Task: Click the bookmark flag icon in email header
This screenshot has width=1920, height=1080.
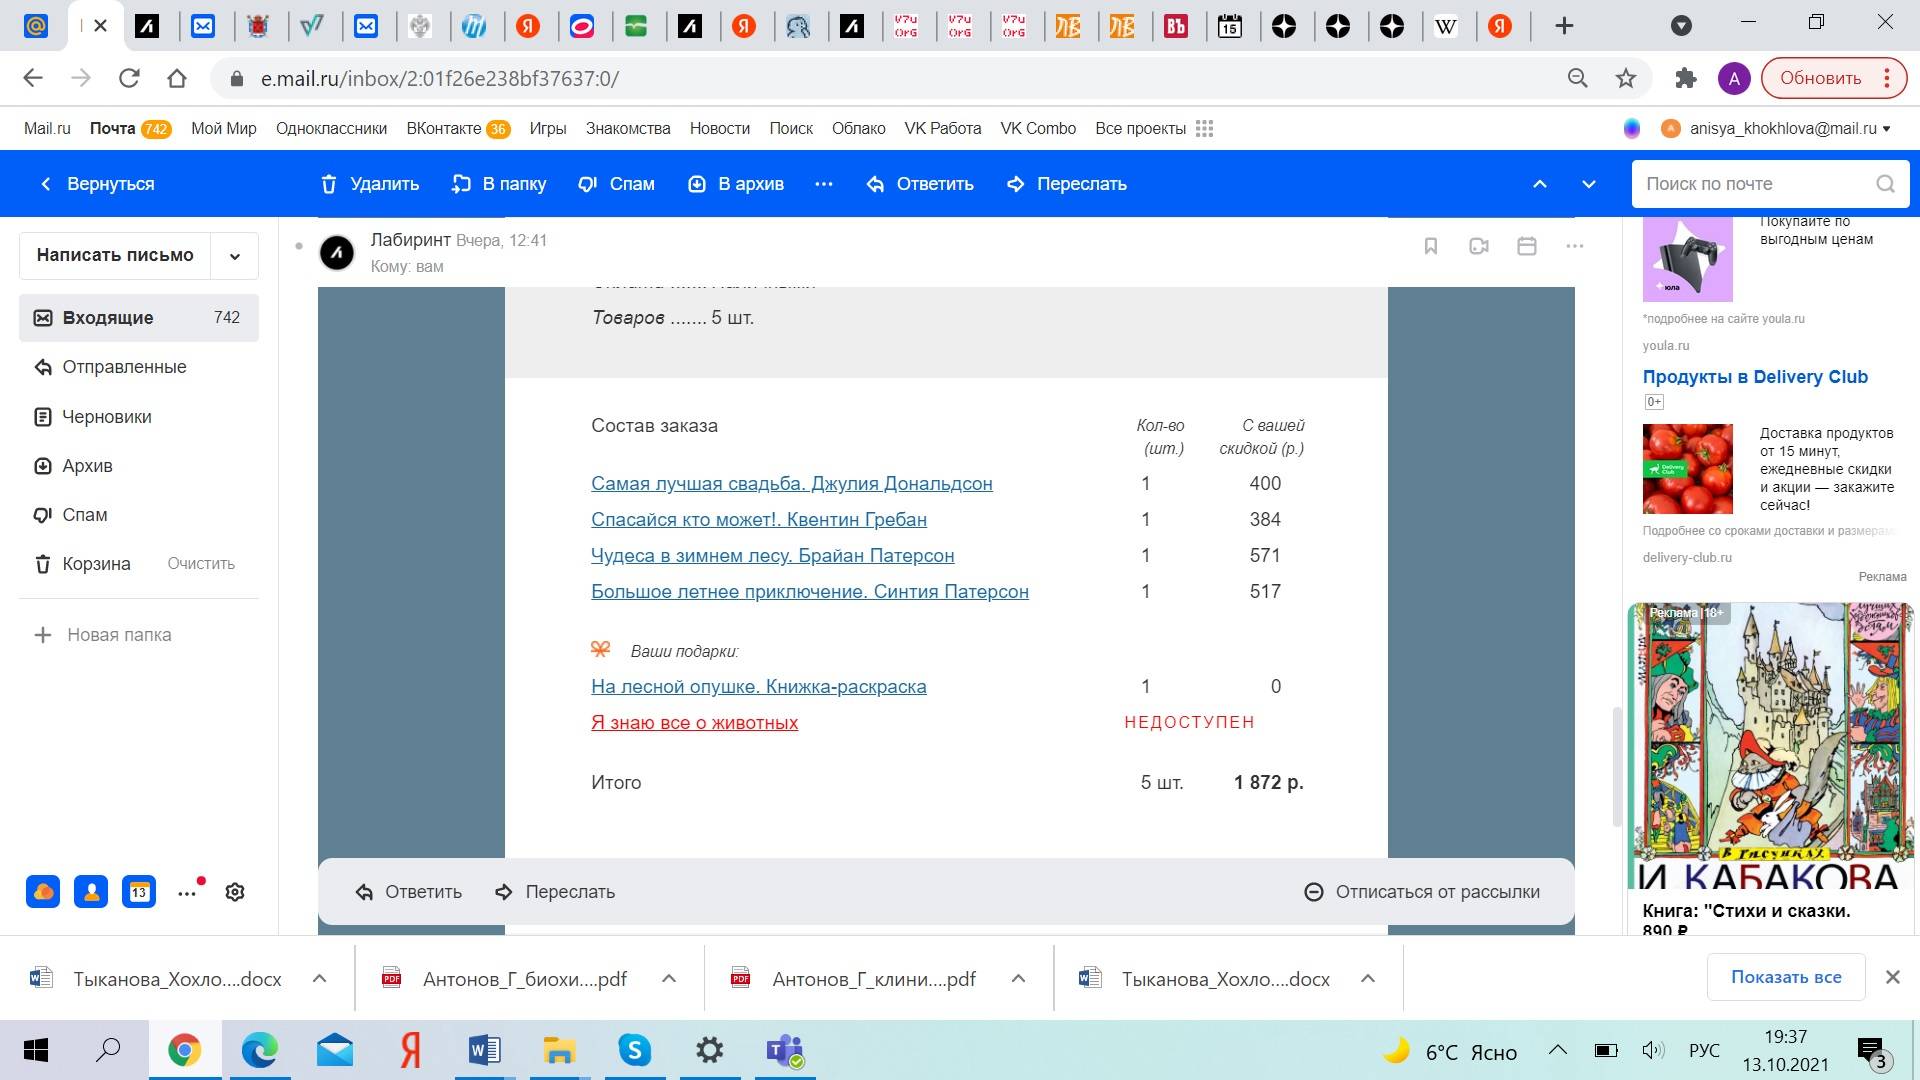Action: coord(1431,246)
